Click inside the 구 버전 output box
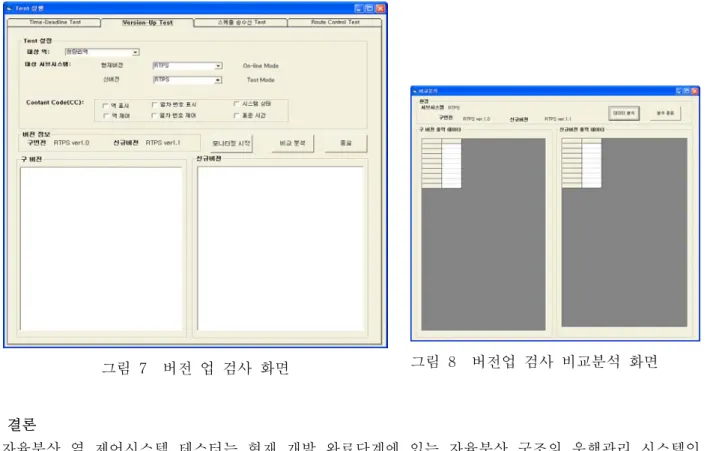This screenshot has height=451, width=710. [x=101, y=249]
